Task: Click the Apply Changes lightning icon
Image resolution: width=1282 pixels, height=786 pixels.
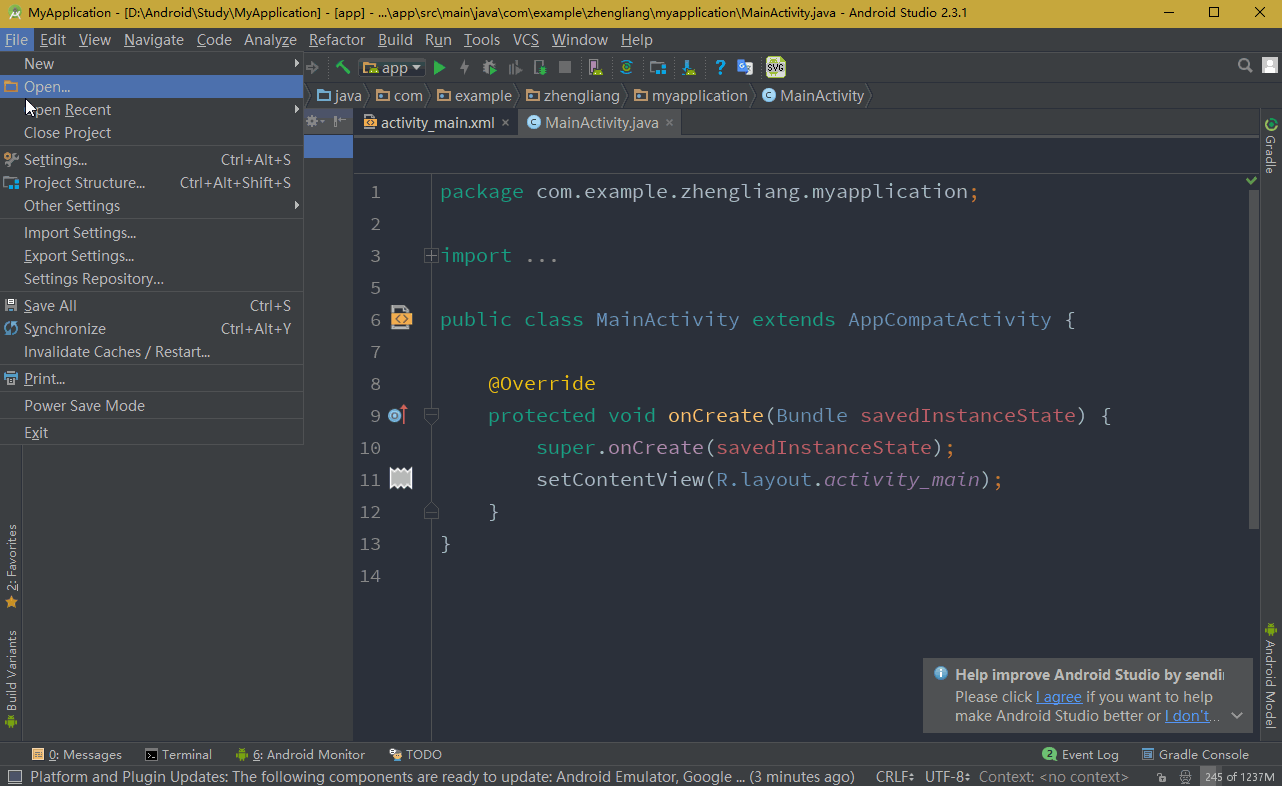Action: 464,68
